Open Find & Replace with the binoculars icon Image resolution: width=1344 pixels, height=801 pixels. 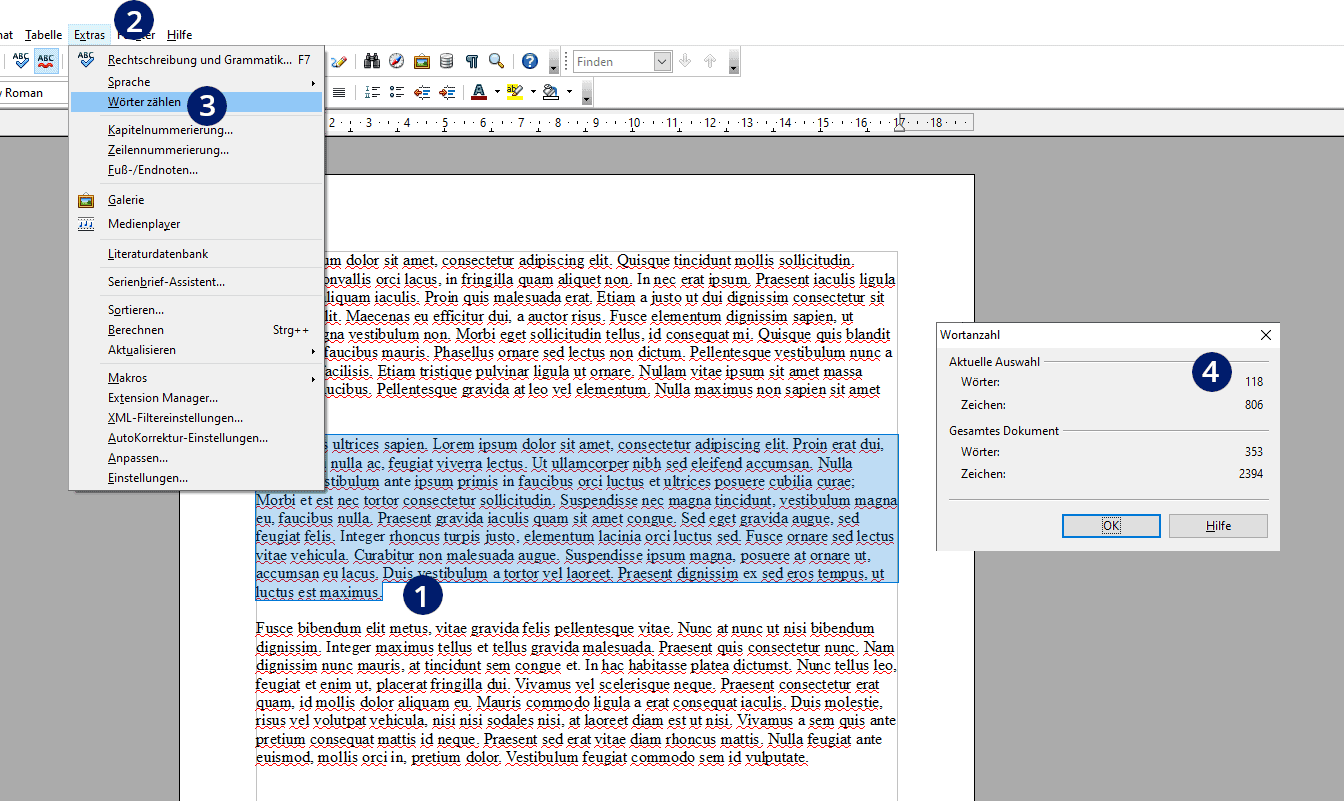[x=372, y=61]
